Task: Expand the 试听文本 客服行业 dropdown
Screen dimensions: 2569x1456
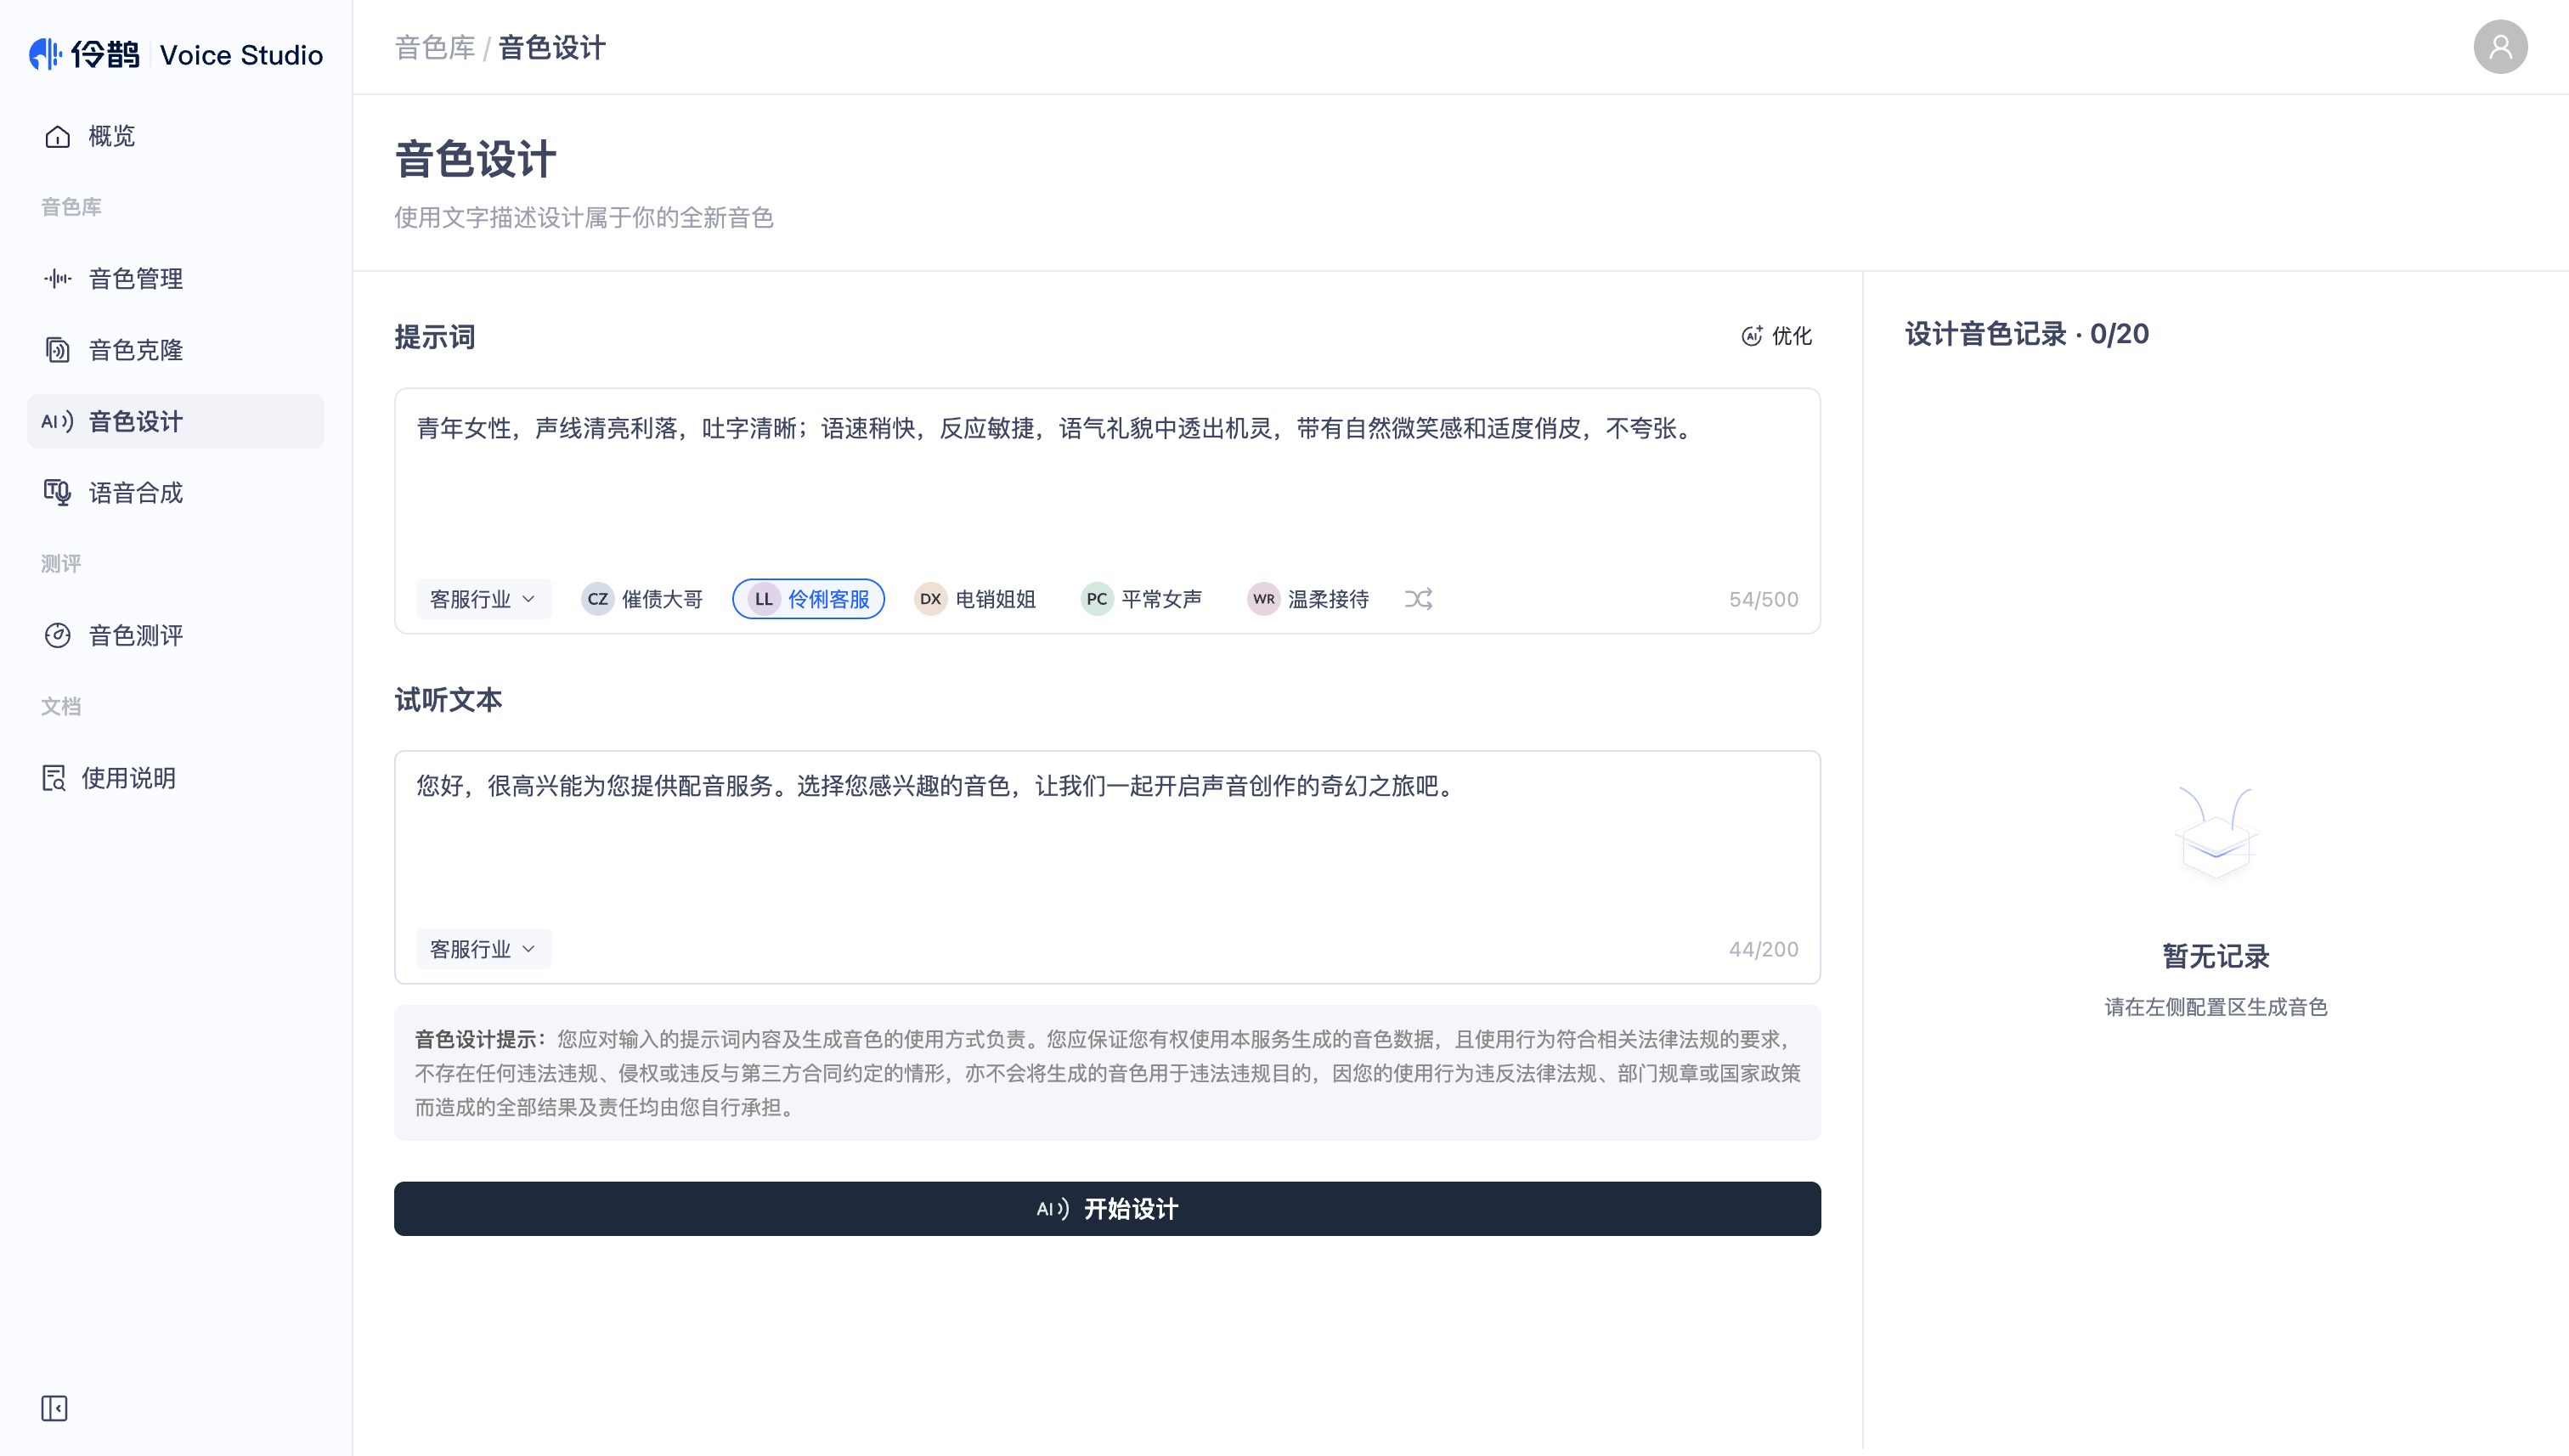Action: tap(483, 949)
